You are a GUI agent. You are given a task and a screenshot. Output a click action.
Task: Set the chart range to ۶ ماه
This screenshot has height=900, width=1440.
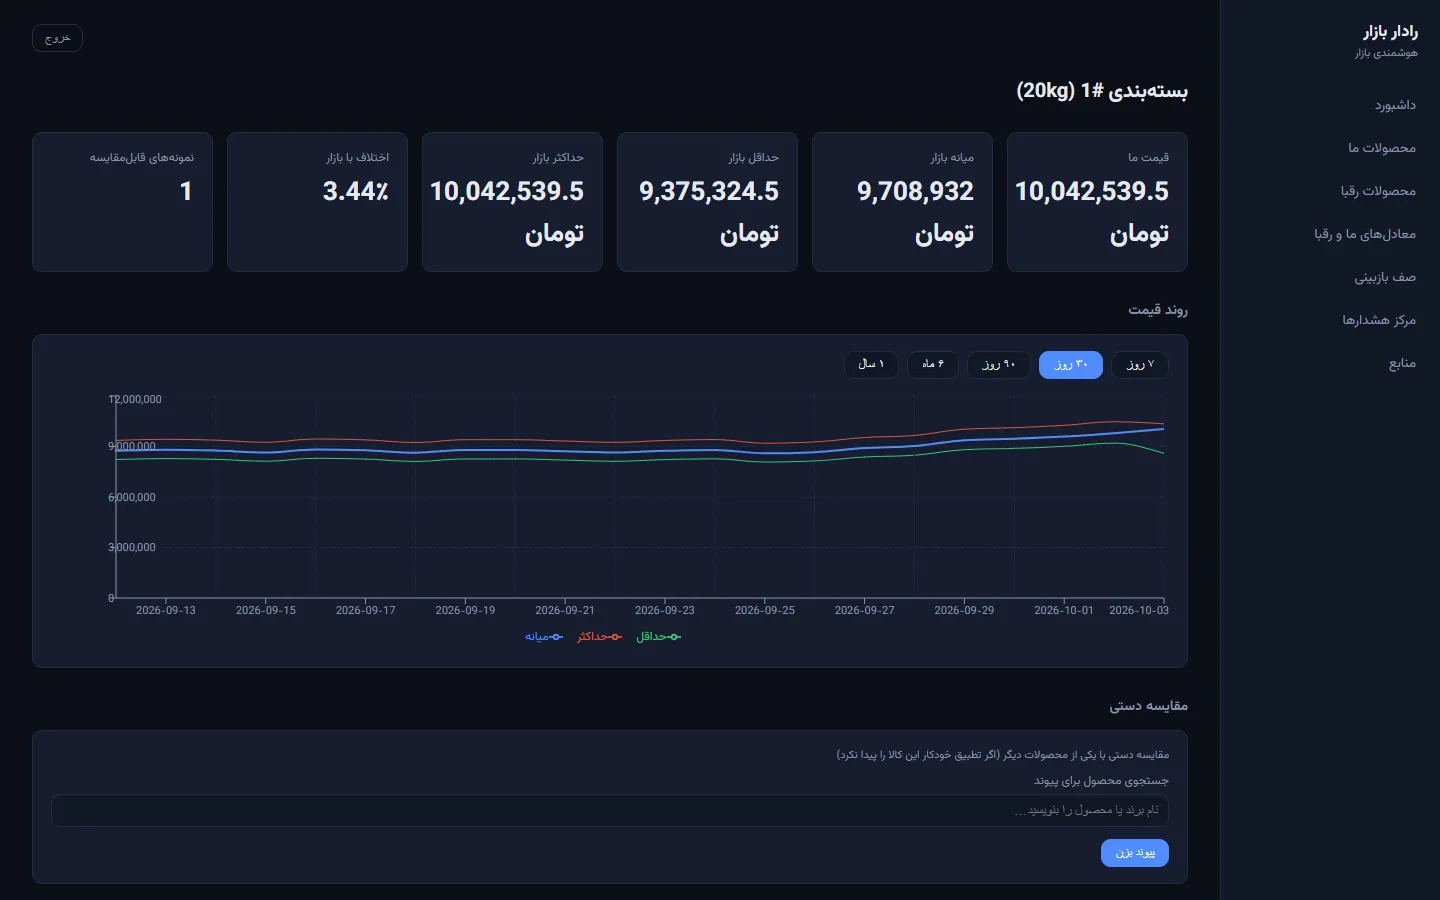(933, 365)
